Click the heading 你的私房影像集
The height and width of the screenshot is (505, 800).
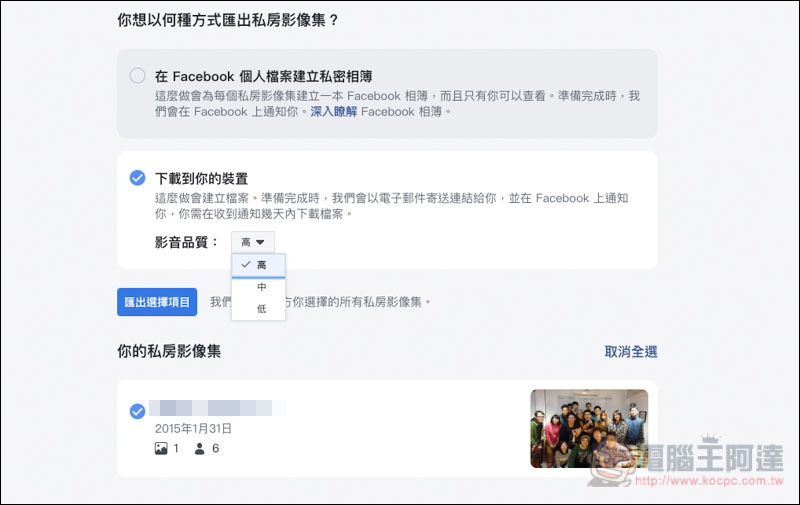point(169,351)
